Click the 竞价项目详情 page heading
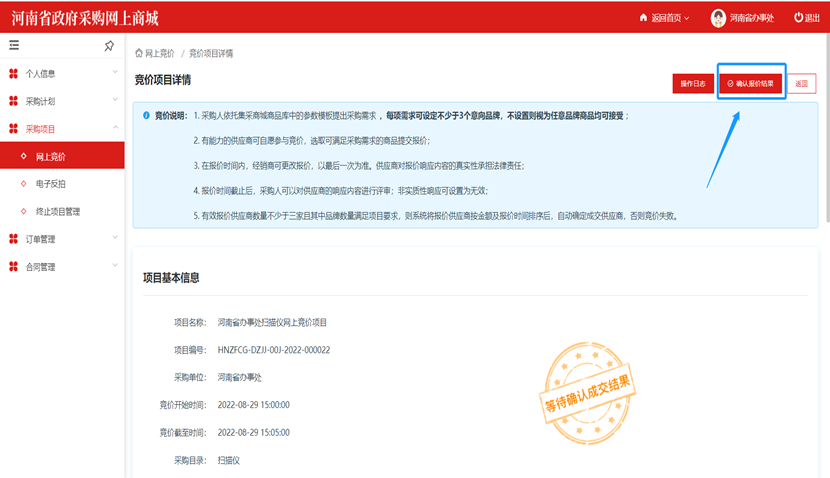This screenshot has height=478, width=830. coord(163,80)
